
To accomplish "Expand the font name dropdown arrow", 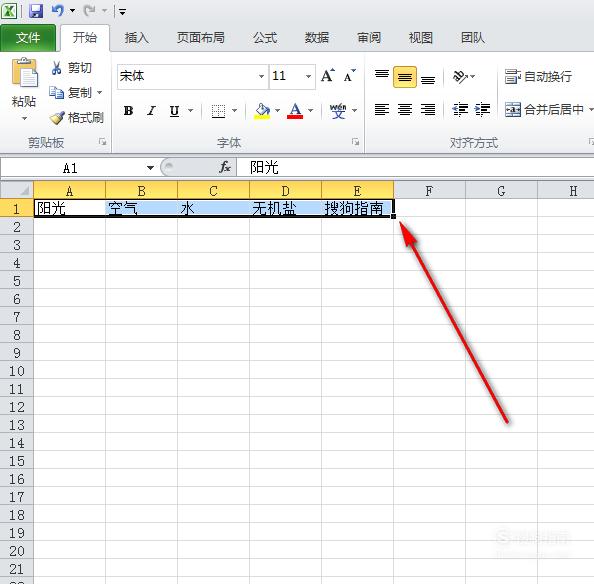I will pos(261,76).
